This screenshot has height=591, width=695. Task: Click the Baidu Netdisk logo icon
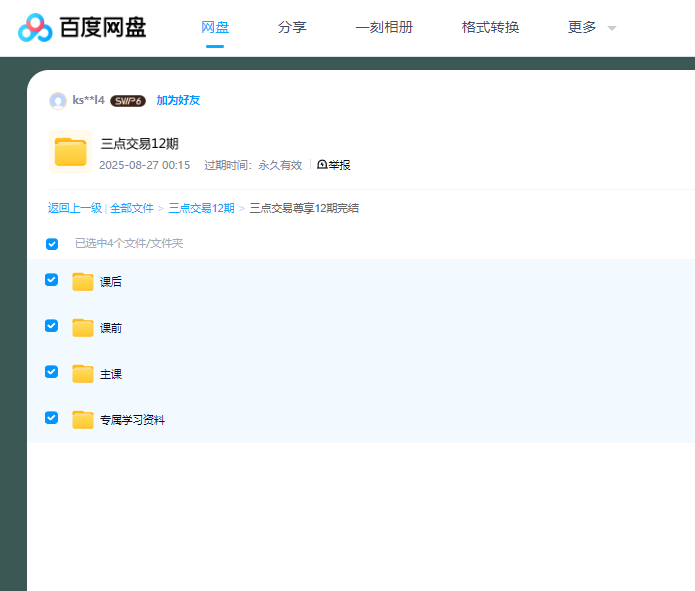[35, 28]
